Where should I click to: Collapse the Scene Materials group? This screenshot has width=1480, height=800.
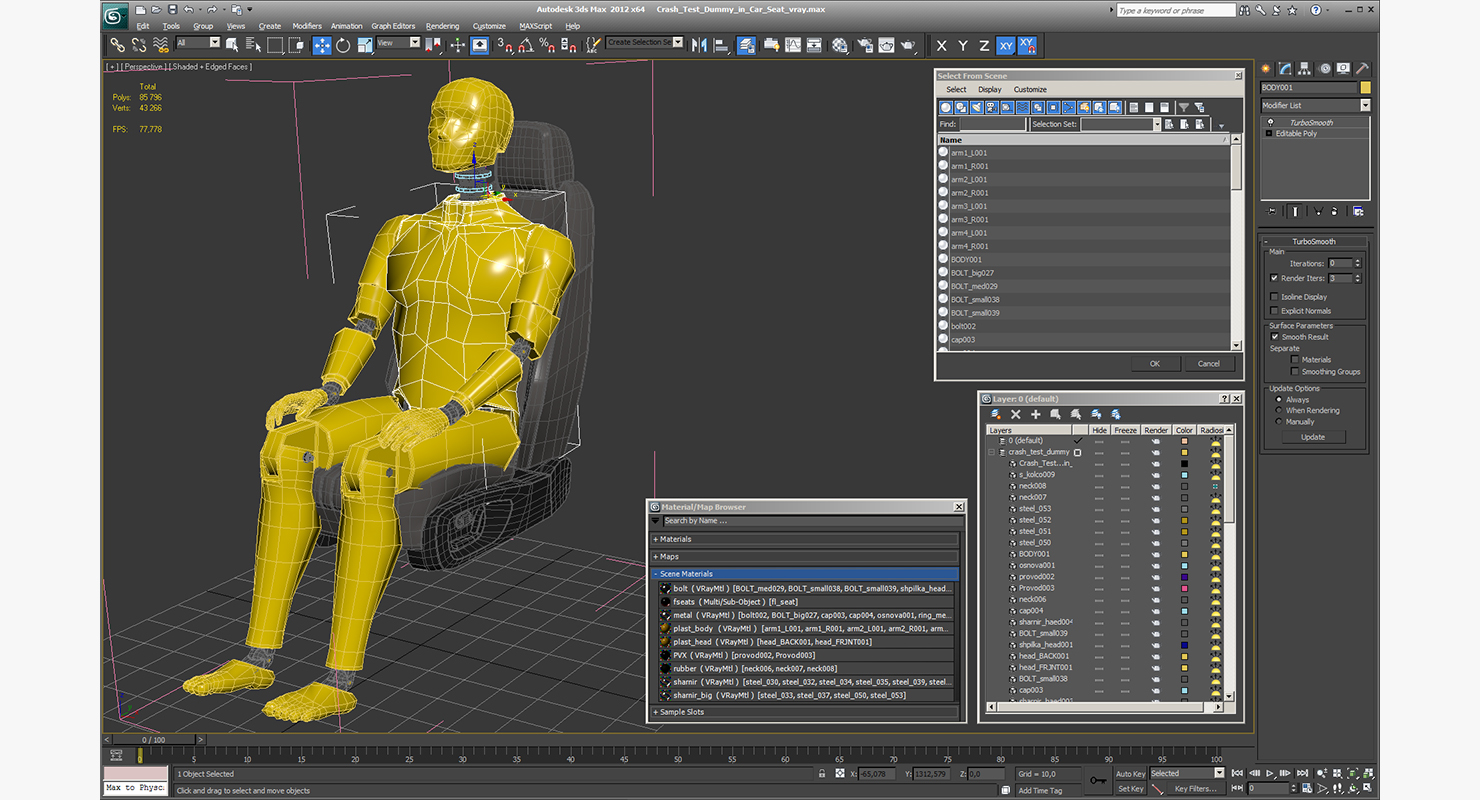(805, 574)
